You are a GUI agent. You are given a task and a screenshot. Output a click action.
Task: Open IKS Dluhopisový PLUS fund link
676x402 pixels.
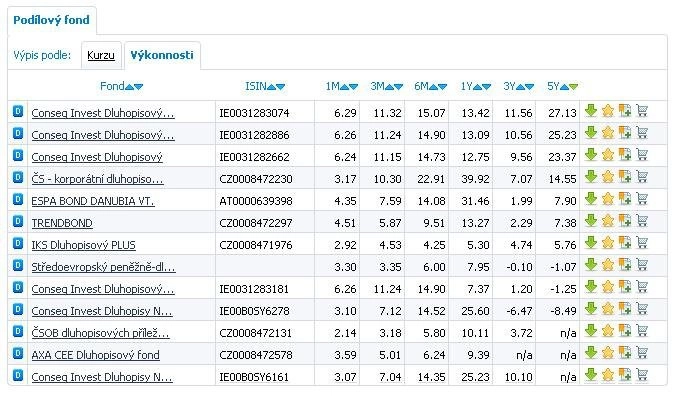coord(84,245)
